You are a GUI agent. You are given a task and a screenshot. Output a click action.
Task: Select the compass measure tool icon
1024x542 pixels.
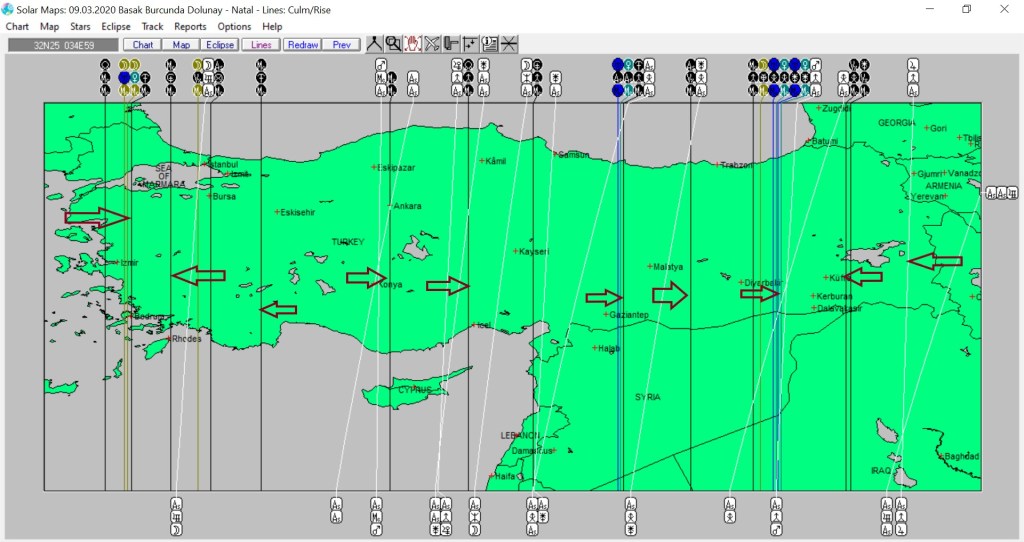373,44
